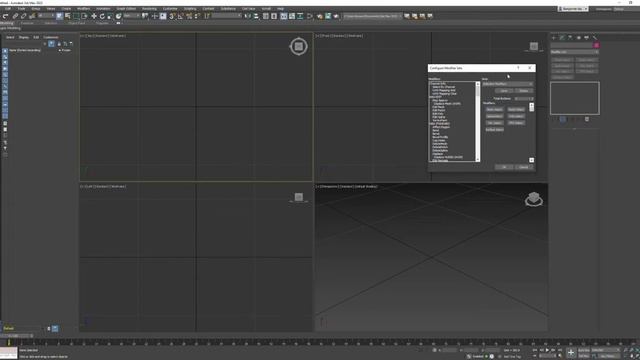
Task: Switch to the Object Paint ribbon tab
Action: pyautogui.click(x=77, y=23)
